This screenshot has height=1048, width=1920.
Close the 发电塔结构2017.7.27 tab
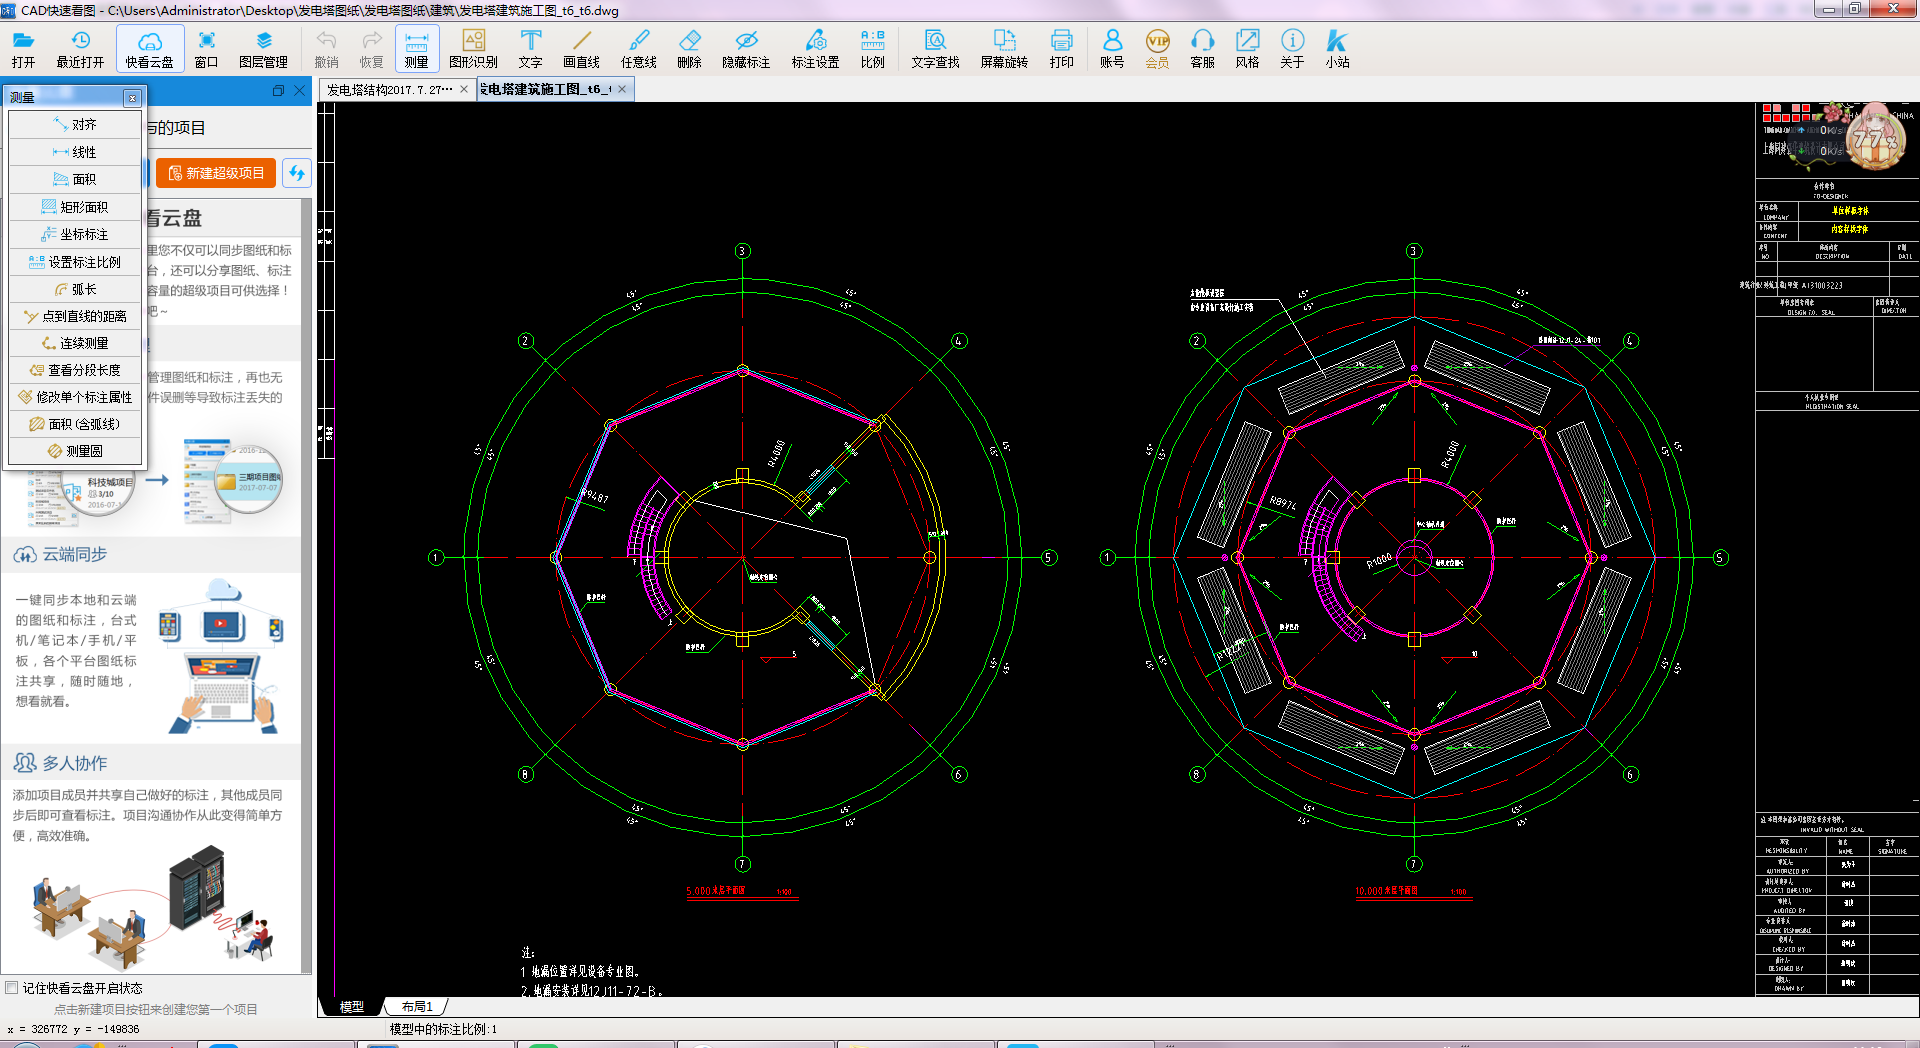(464, 89)
